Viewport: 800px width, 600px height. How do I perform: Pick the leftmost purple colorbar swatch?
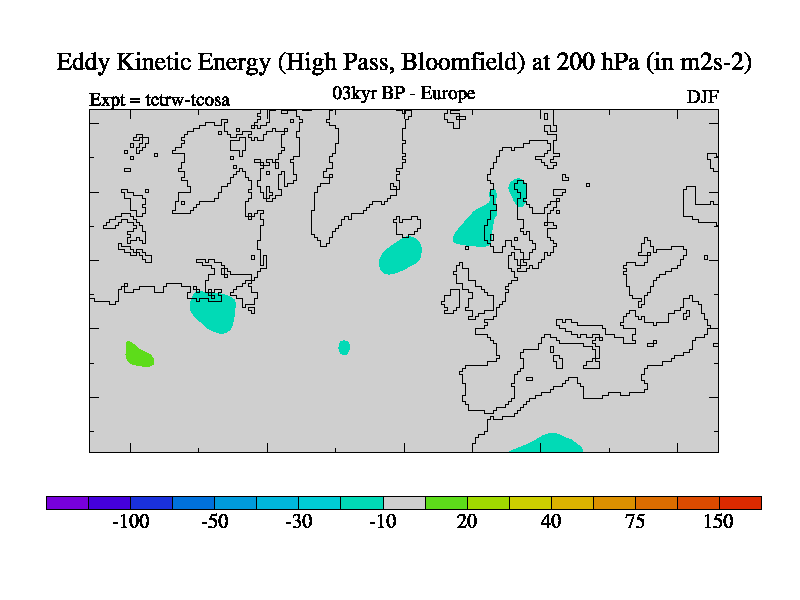(x=67, y=503)
